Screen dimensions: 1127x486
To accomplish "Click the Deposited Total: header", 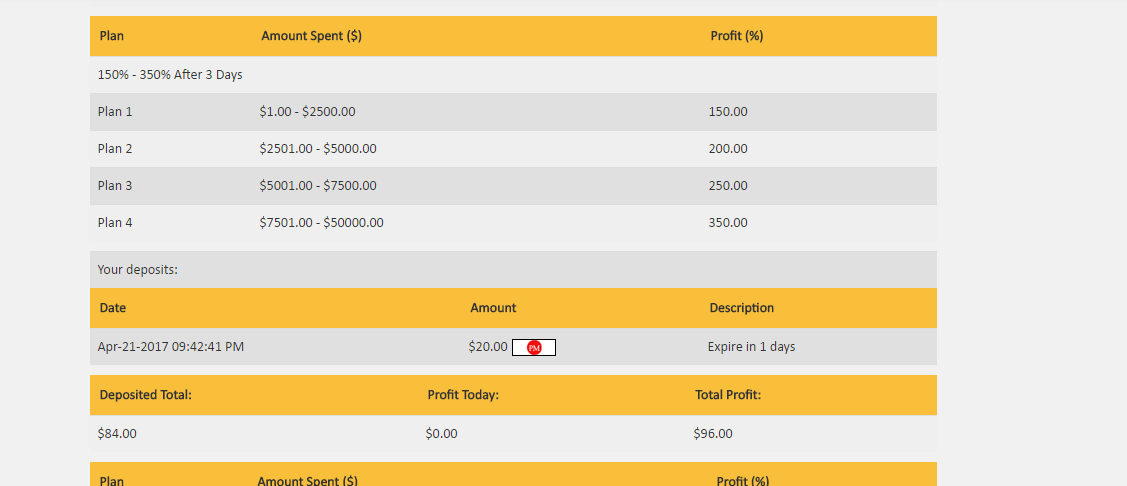I will pyautogui.click(x=145, y=395).
